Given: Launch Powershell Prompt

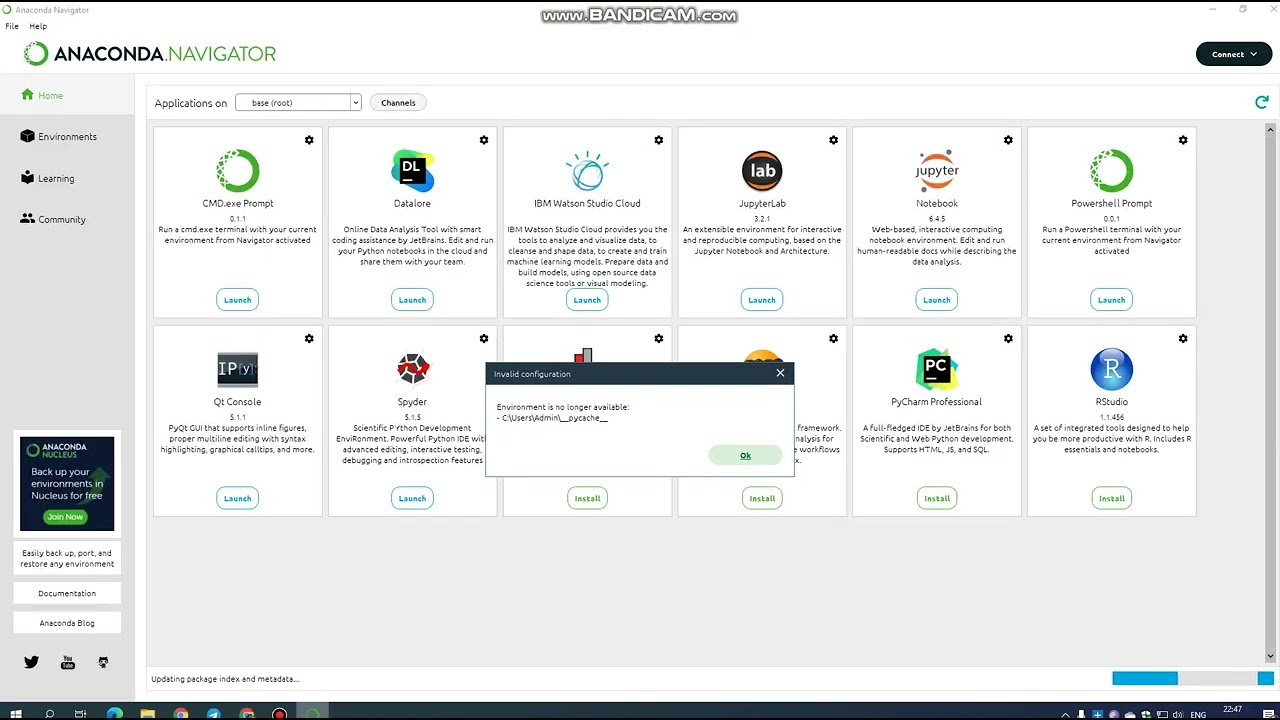Looking at the screenshot, I should [1111, 300].
